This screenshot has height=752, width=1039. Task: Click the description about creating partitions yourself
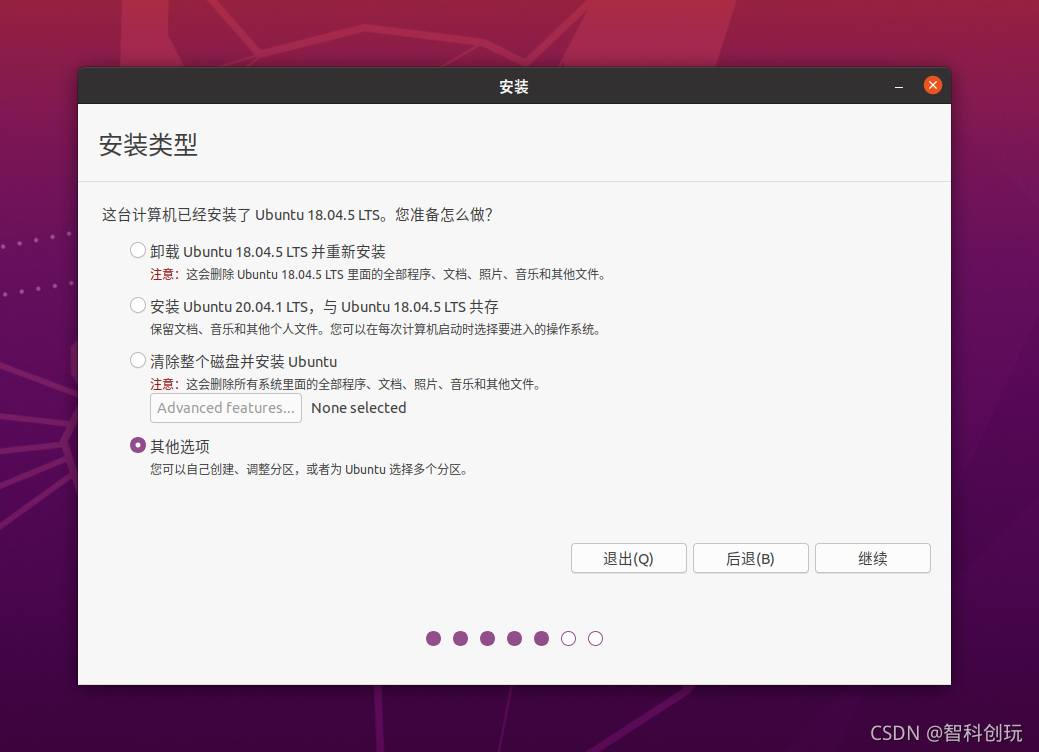point(309,470)
